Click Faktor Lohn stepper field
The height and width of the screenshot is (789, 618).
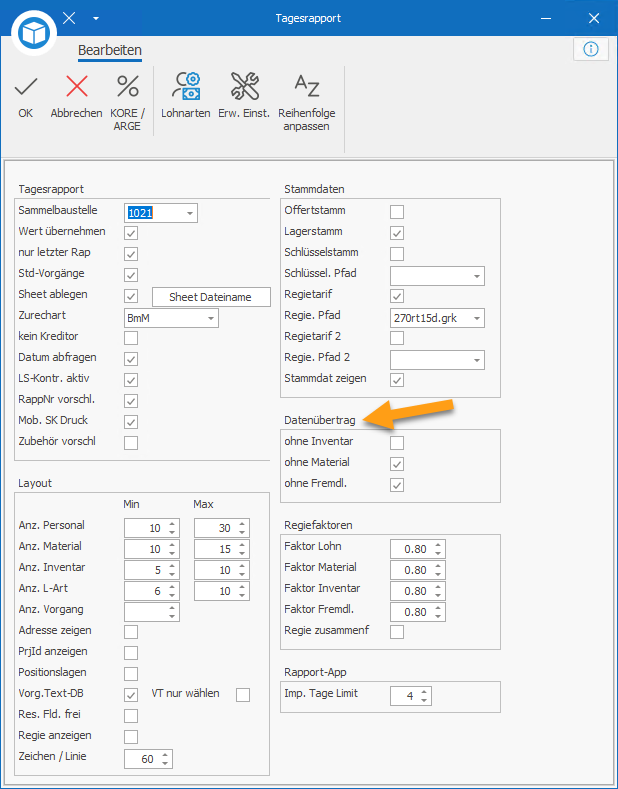418,549
